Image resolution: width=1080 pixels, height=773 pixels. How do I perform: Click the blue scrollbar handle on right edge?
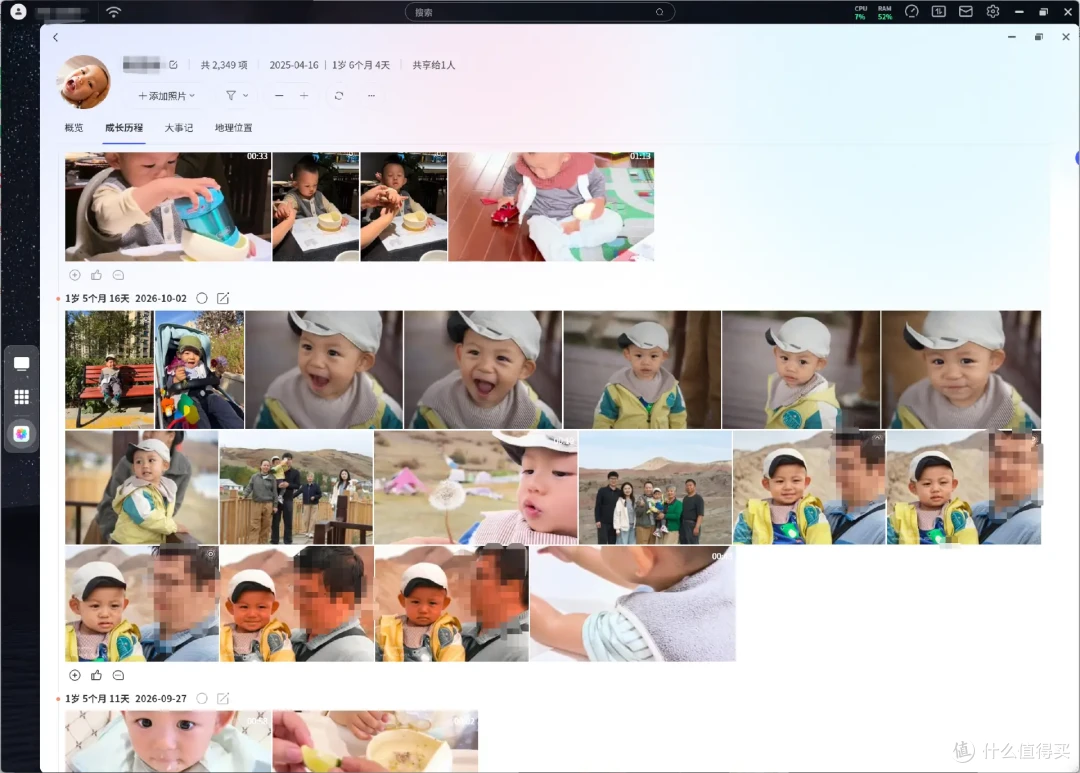point(1077,158)
